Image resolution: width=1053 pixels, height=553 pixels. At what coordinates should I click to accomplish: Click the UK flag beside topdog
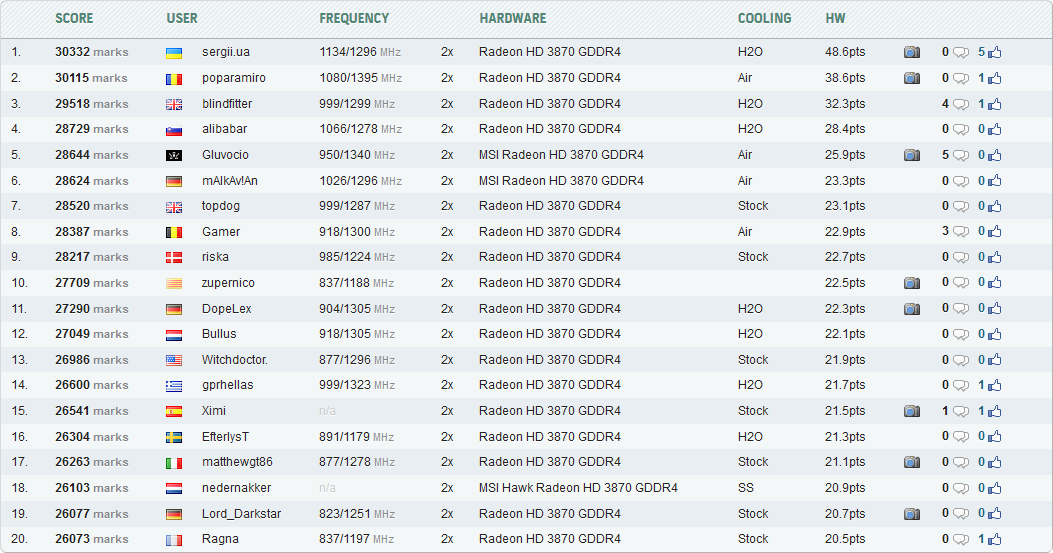click(x=173, y=206)
